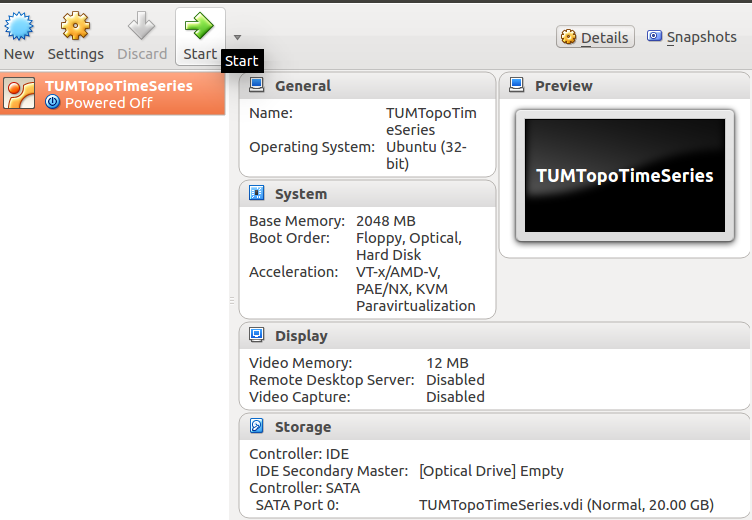This screenshot has height=520, width=752.
Task: Switch to the Snapshots view
Action: click(692, 37)
